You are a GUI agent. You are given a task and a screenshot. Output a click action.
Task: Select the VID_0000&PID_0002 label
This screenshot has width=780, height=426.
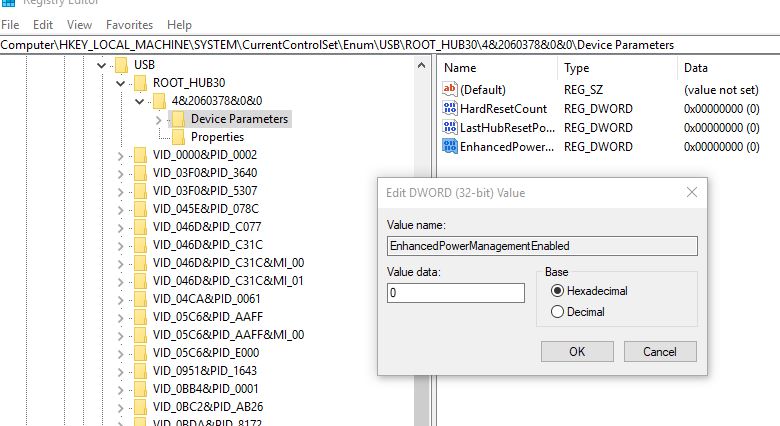pyautogui.click(x=205, y=155)
